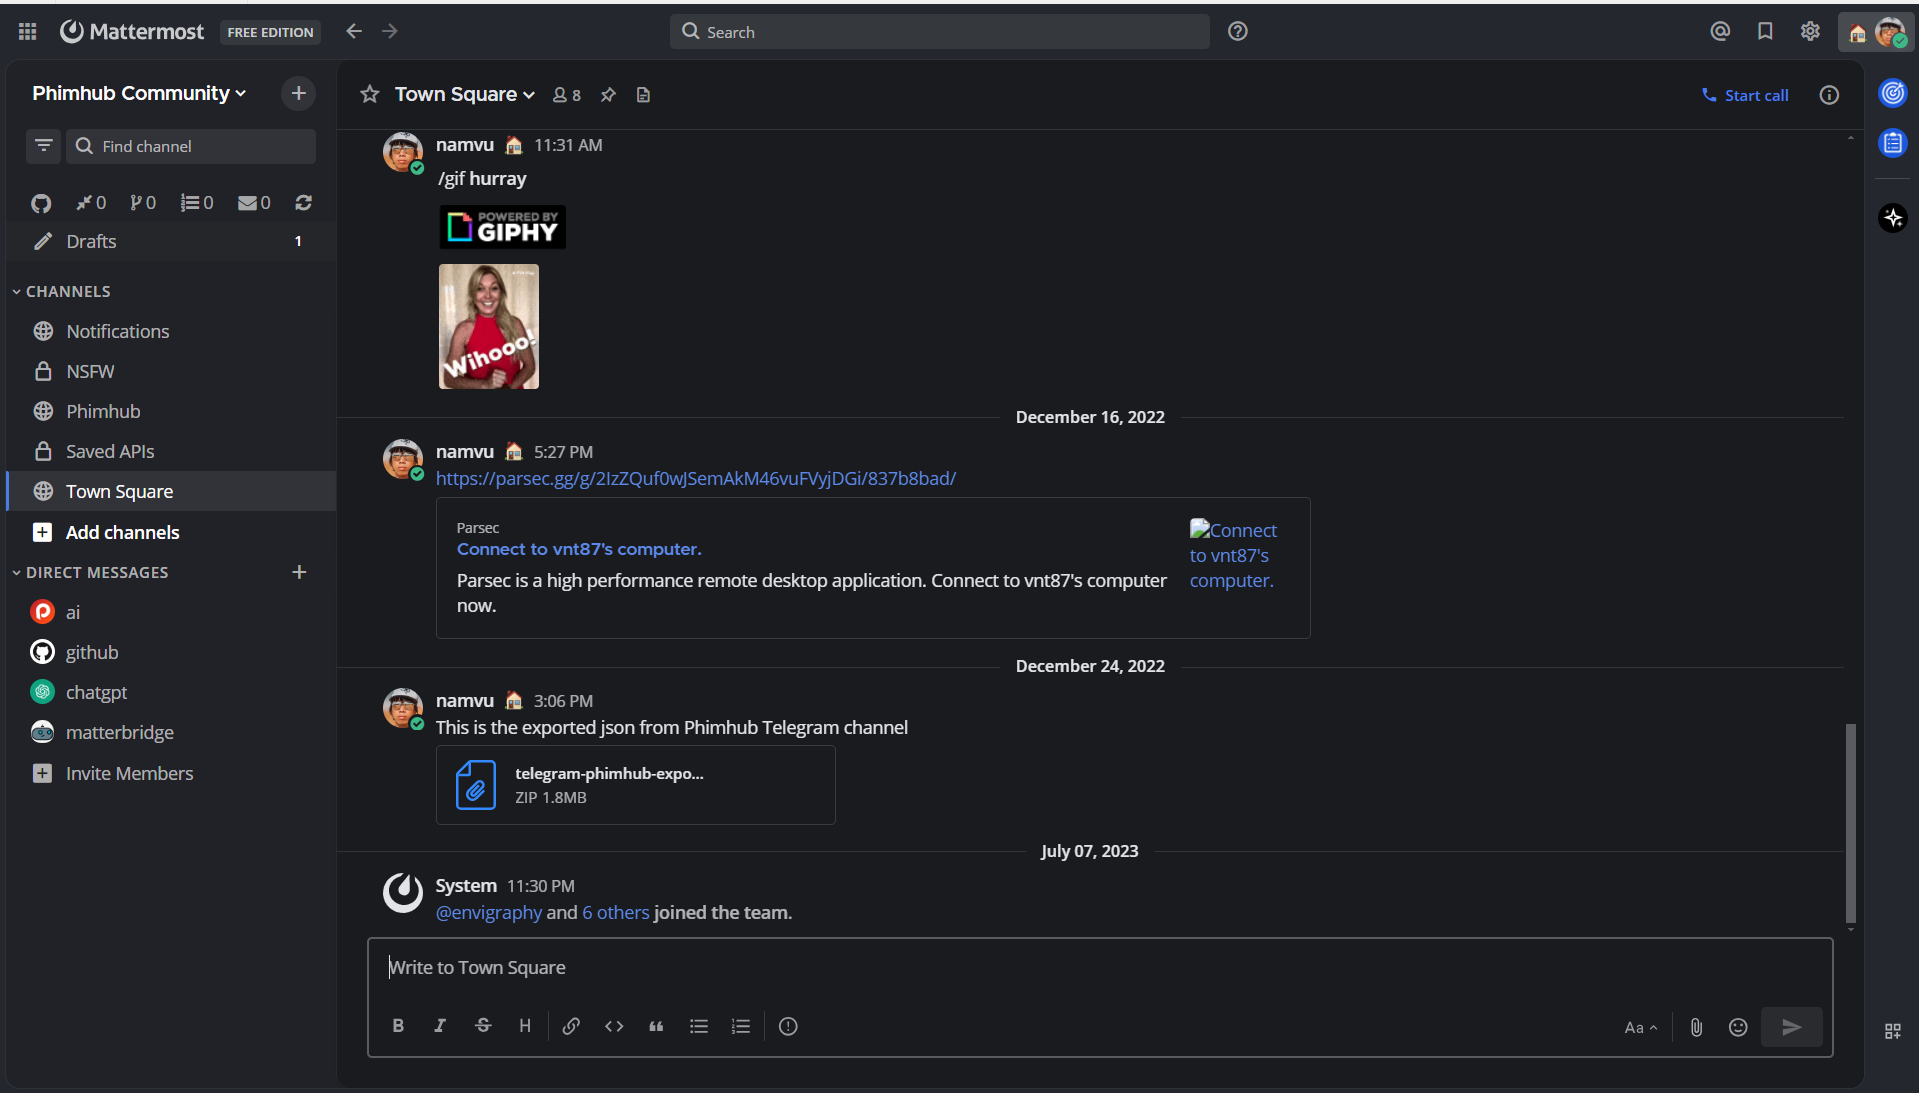
Task: Insert a link in the message
Action: click(x=571, y=1026)
